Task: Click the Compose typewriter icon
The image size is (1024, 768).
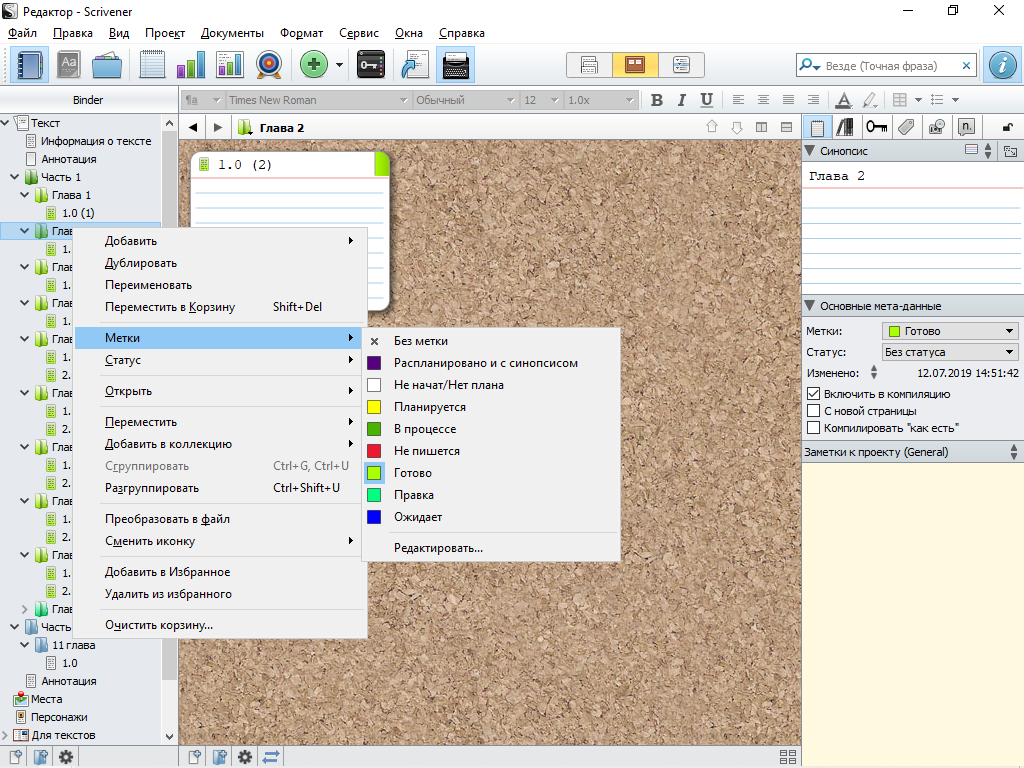Action: 455,65
